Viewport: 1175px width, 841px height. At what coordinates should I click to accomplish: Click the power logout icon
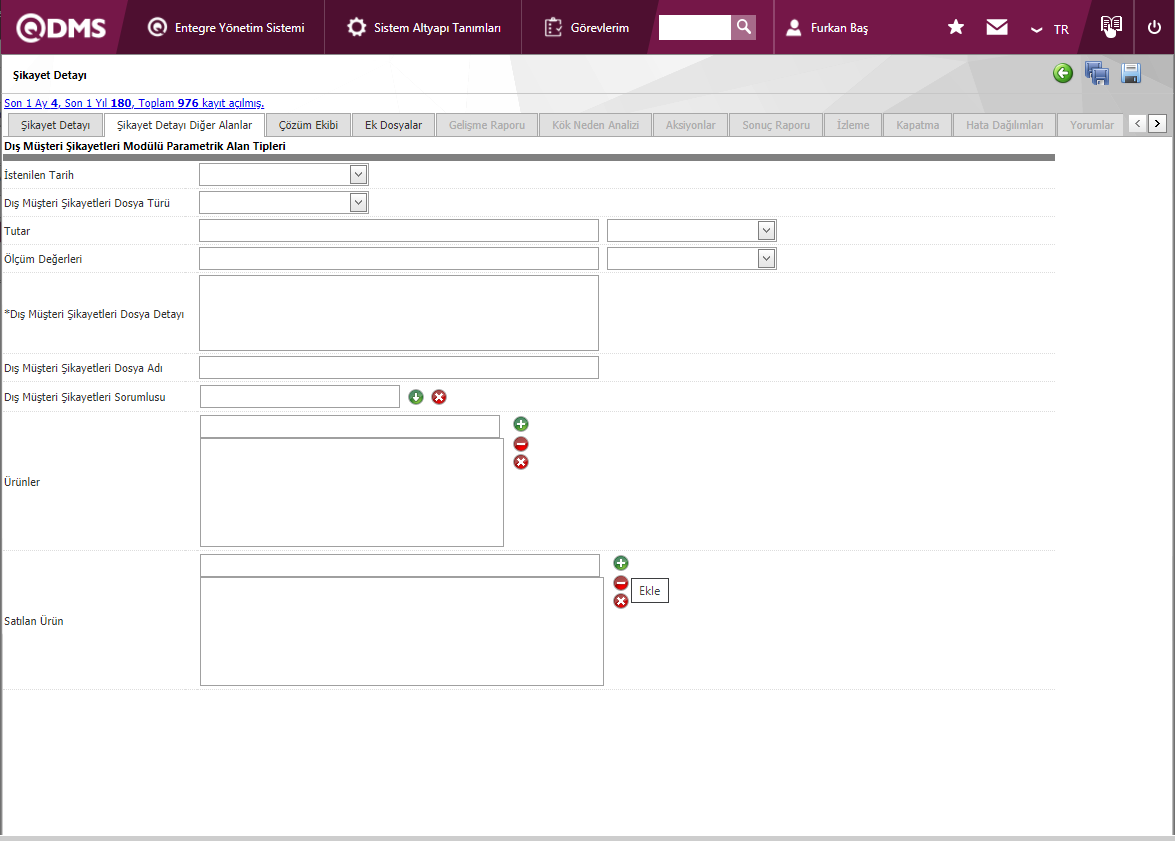pos(1154,27)
